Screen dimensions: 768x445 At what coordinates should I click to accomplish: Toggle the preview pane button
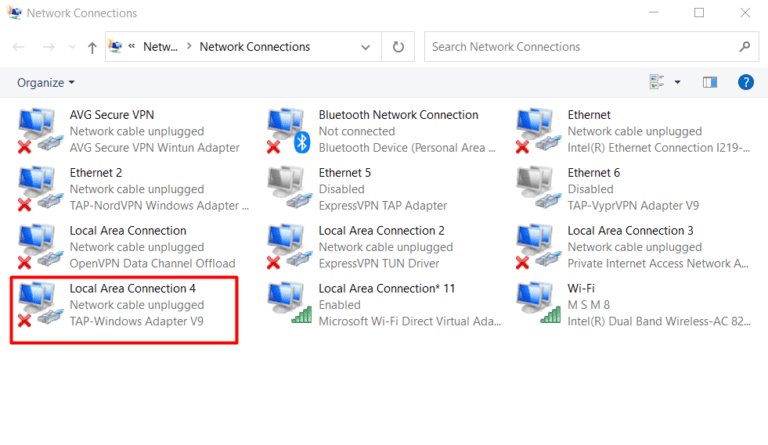tap(710, 82)
